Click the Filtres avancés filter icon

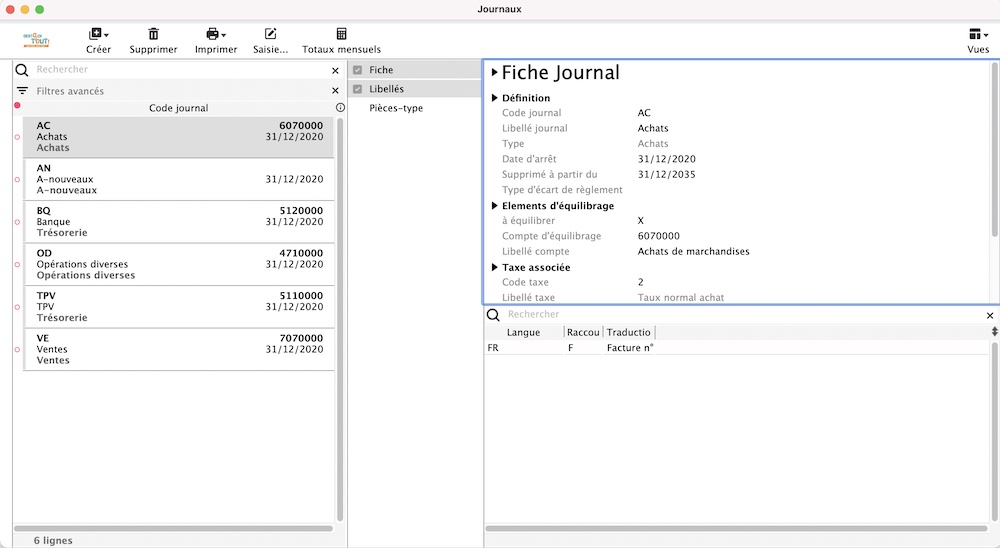[22, 91]
